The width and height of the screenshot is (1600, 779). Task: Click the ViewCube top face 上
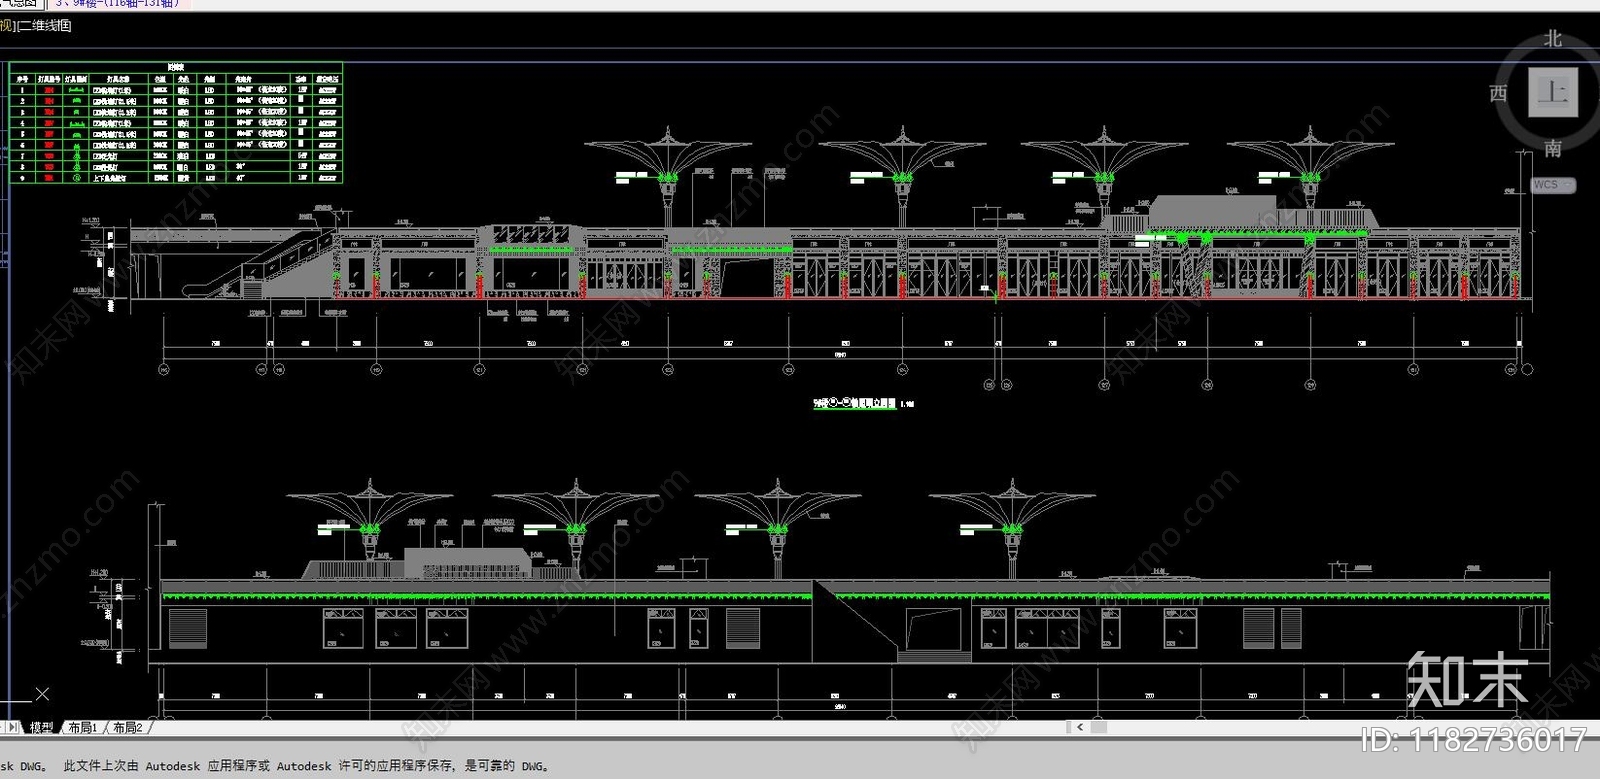coord(1552,92)
